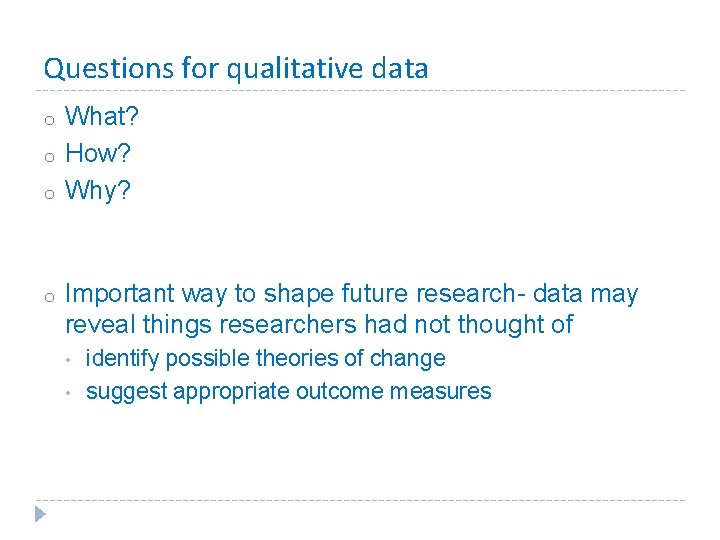This screenshot has height=540, width=720.
Task: Select the 'What?' bullet text
Action: tap(102, 117)
